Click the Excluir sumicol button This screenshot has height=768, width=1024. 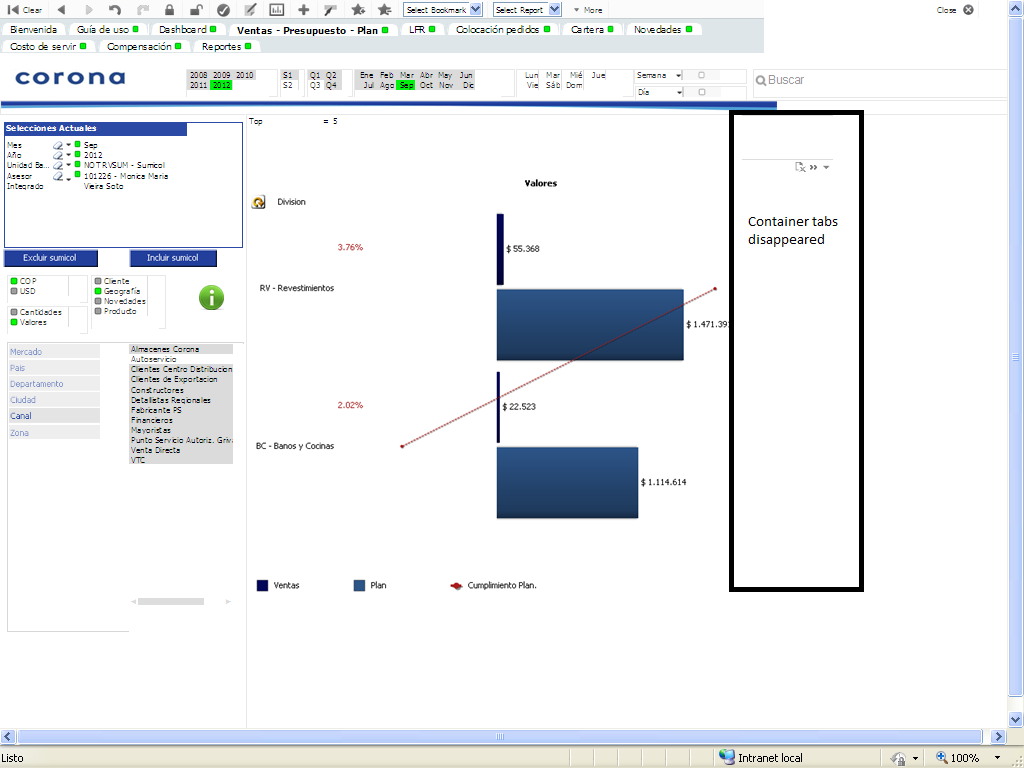point(50,258)
